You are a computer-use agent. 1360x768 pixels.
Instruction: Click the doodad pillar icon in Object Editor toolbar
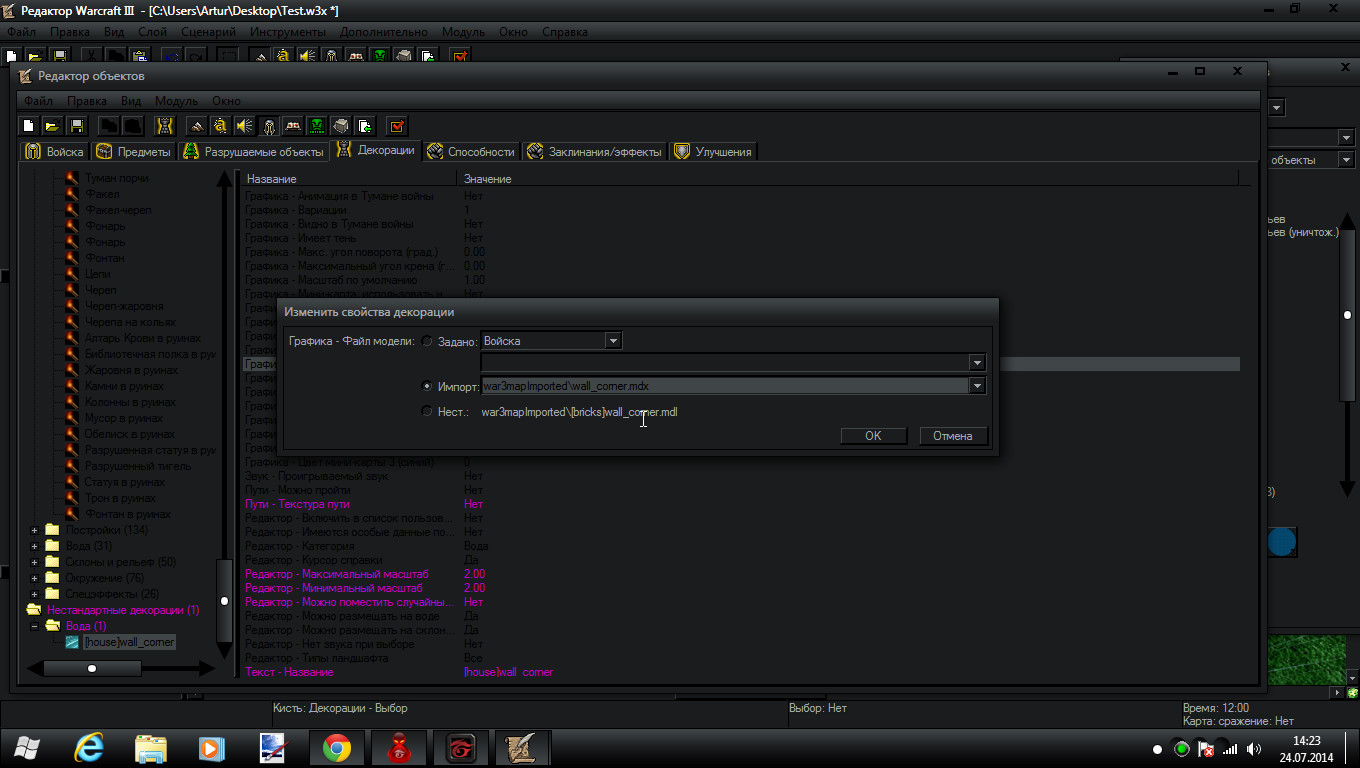pos(166,126)
